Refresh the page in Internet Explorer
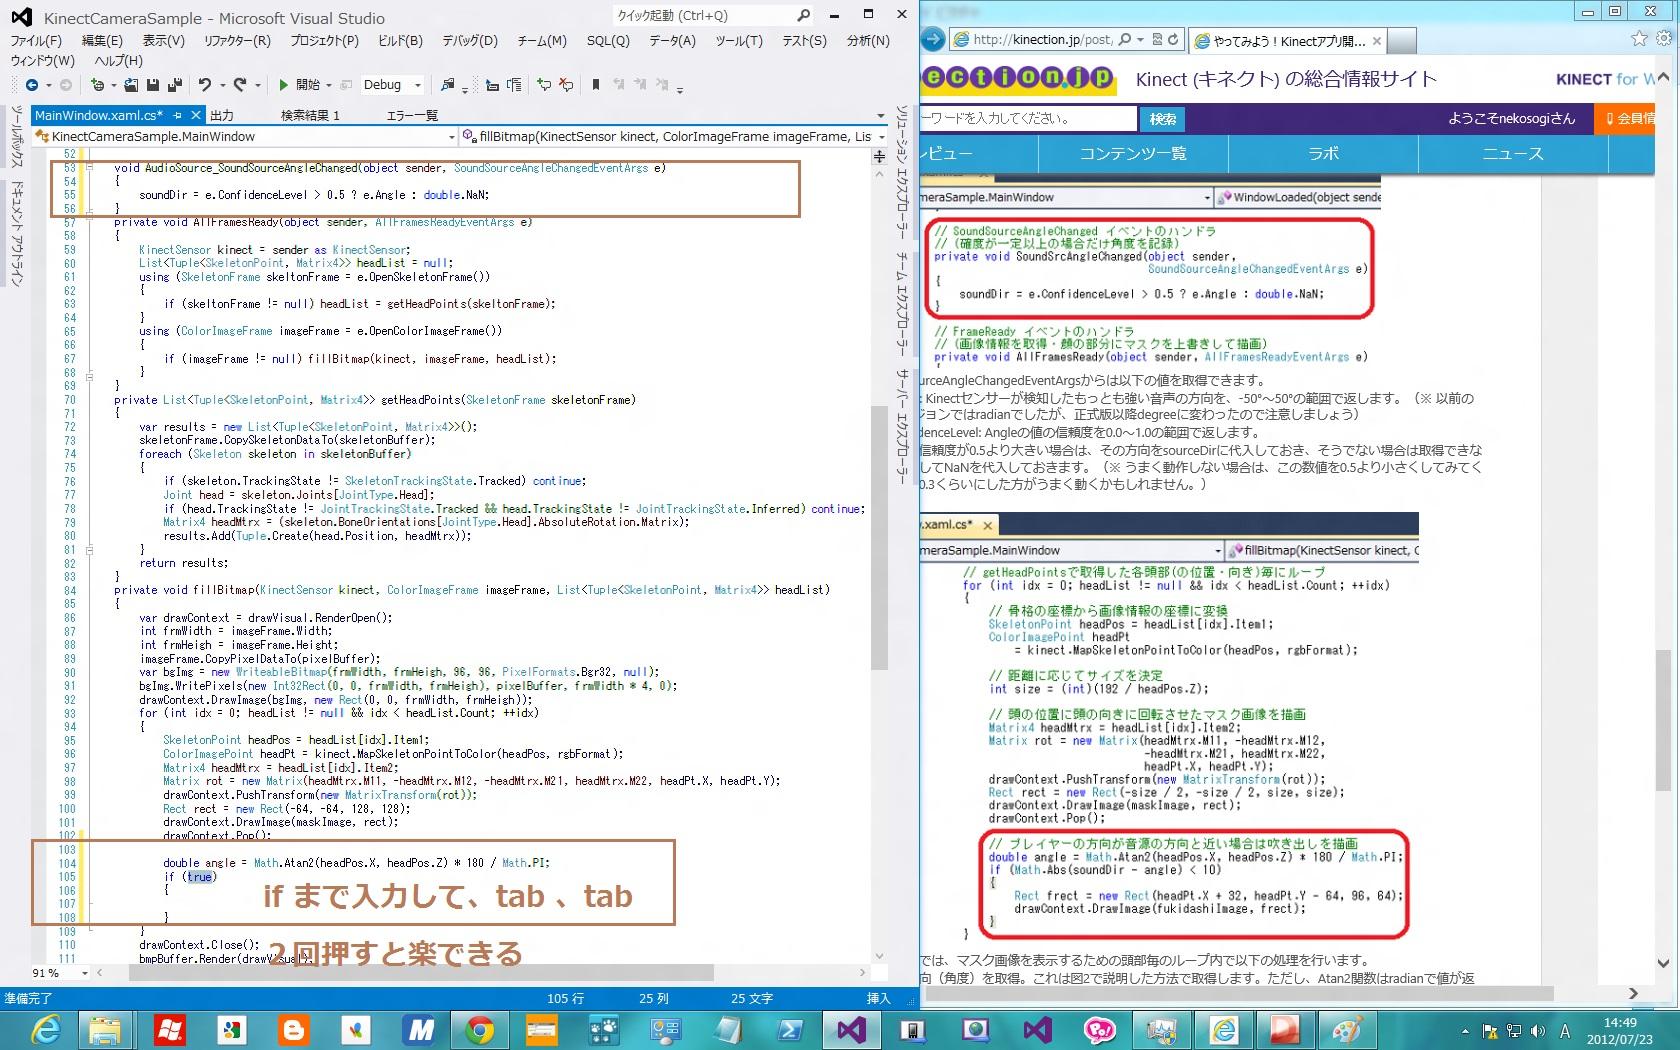The width and height of the screenshot is (1680, 1050). coord(1173,40)
